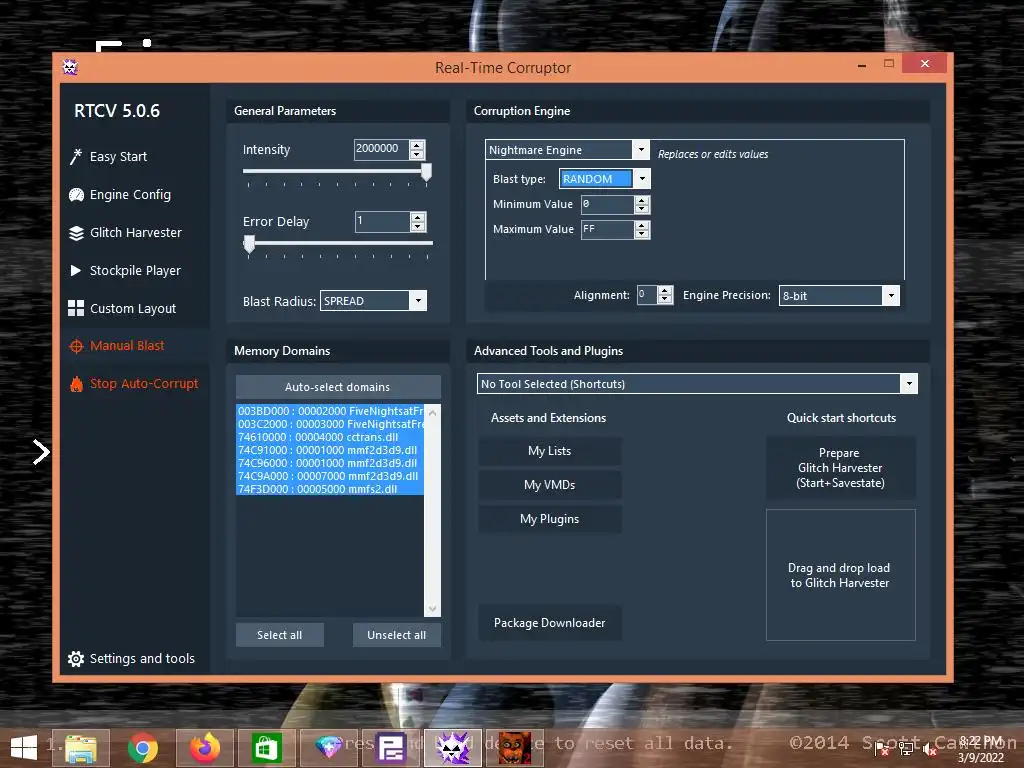The image size is (1024, 768).
Task: Click the Custom Layout grid icon
Action: click(x=76, y=308)
